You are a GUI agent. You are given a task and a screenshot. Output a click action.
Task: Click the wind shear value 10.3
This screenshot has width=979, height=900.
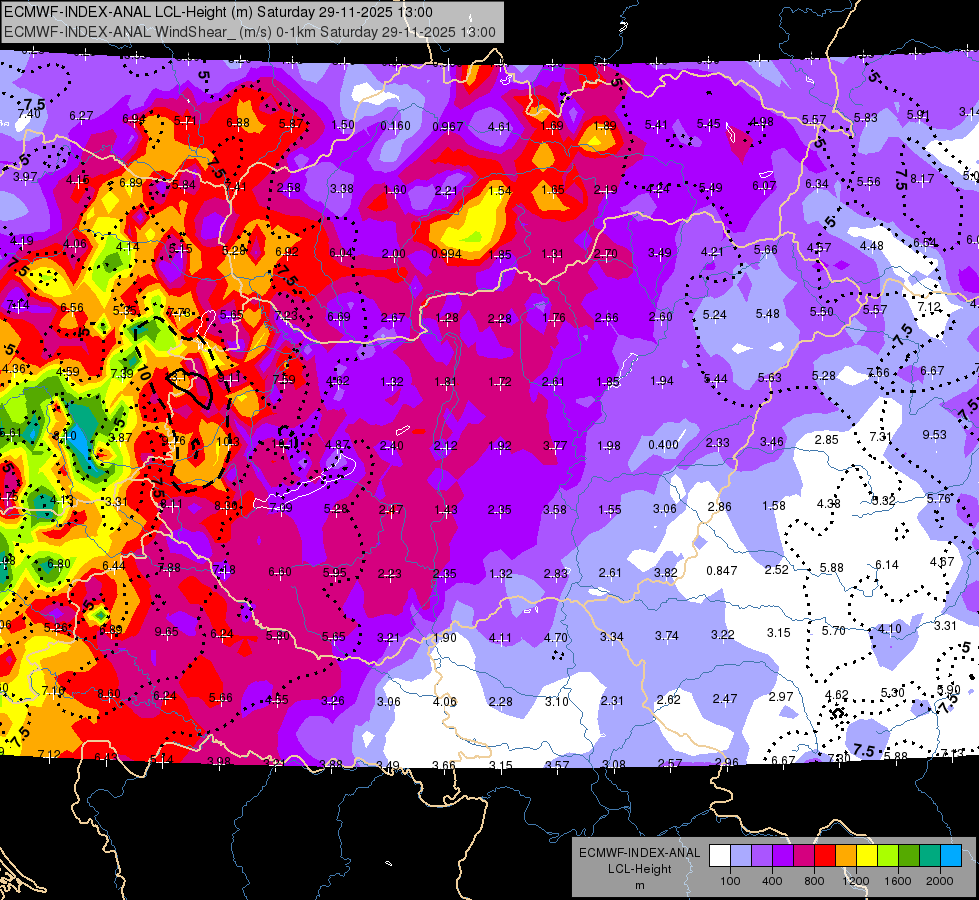click(x=228, y=442)
